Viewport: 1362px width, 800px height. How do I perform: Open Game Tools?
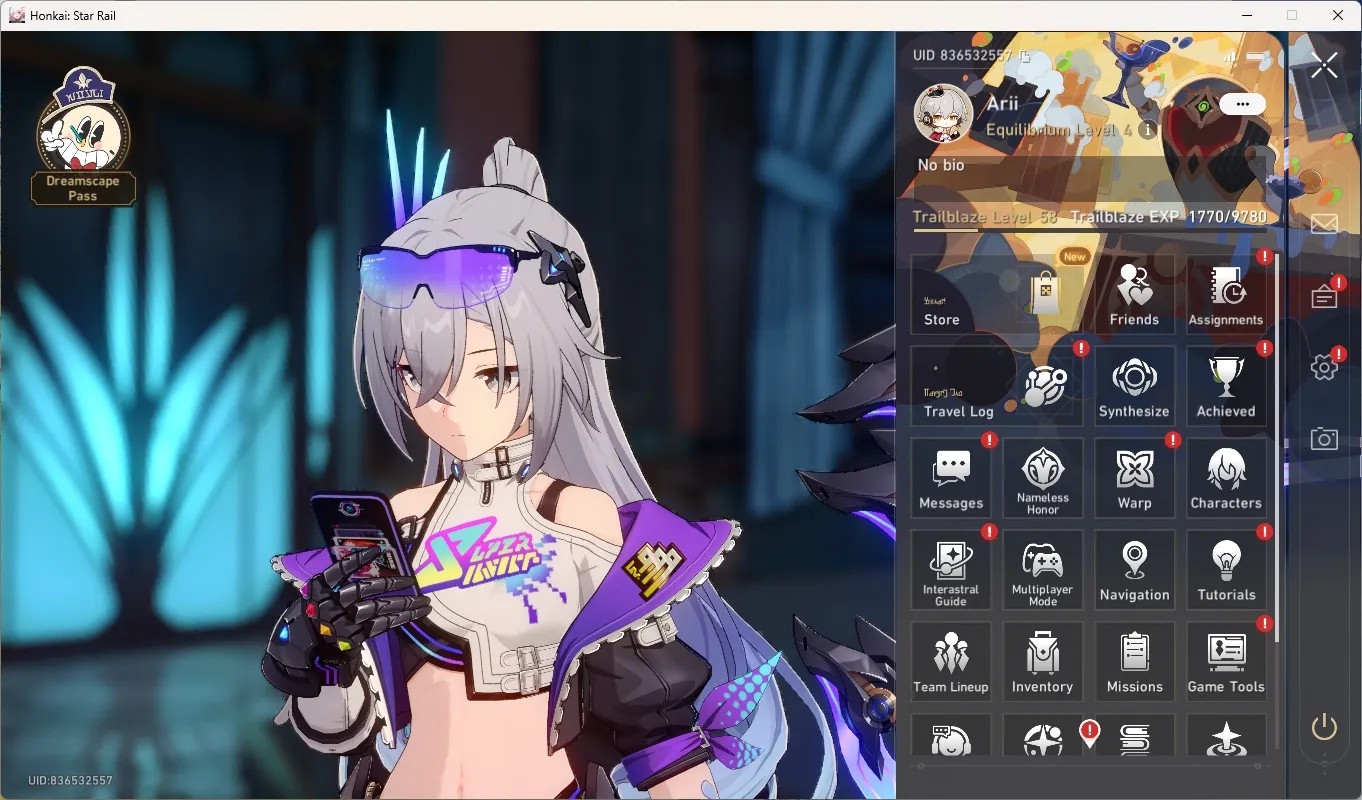pyautogui.click(x=1226, y=662)
